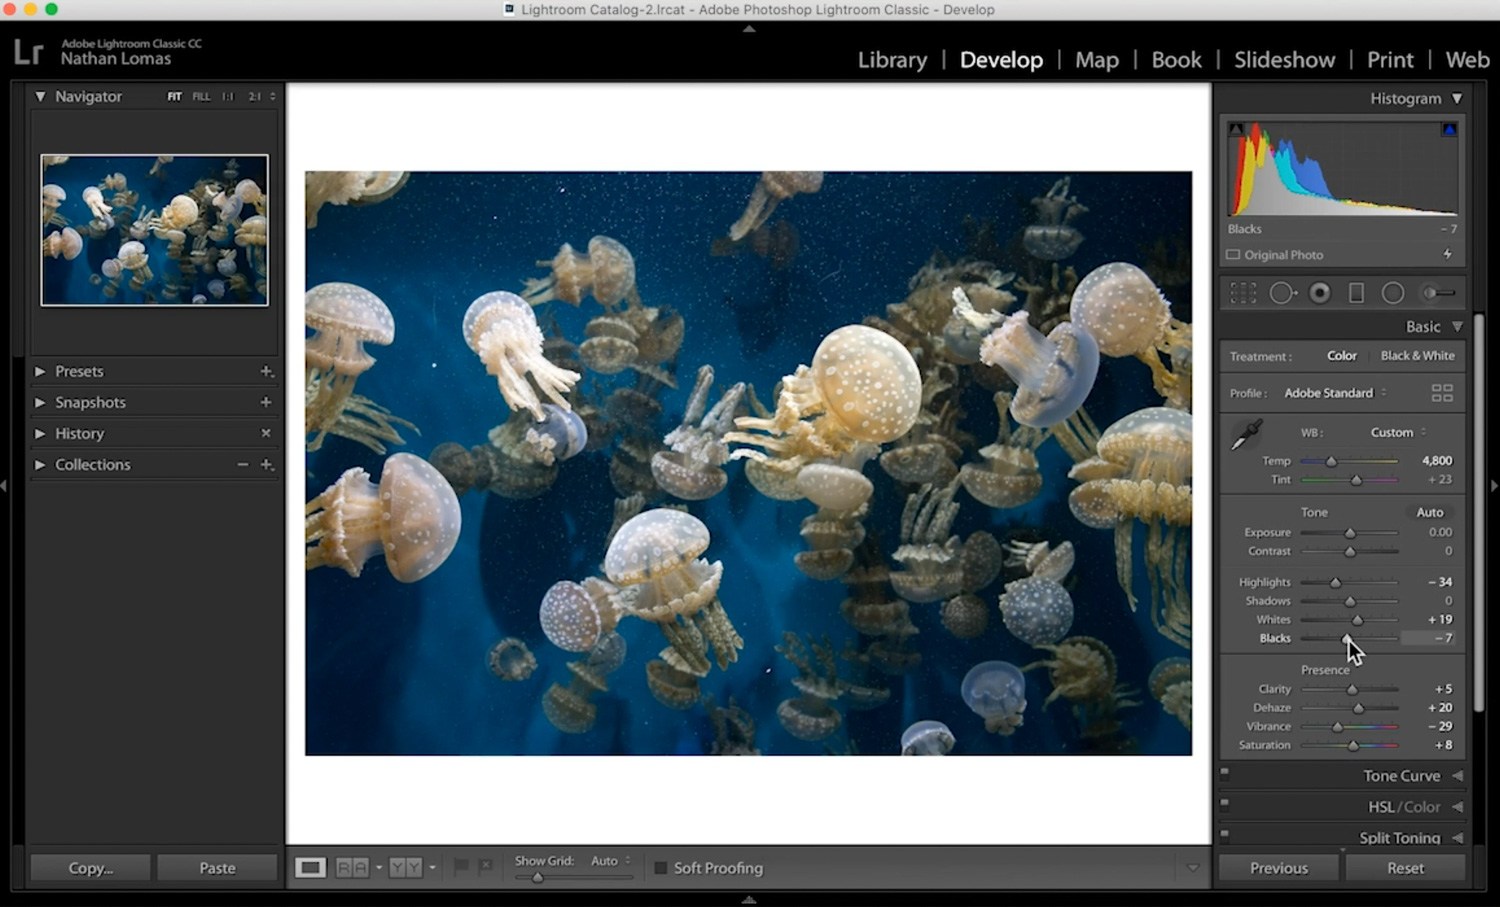Open the Red Eye Correction tool
The image size is (1500, 907).
click(x=1320, y=292)
